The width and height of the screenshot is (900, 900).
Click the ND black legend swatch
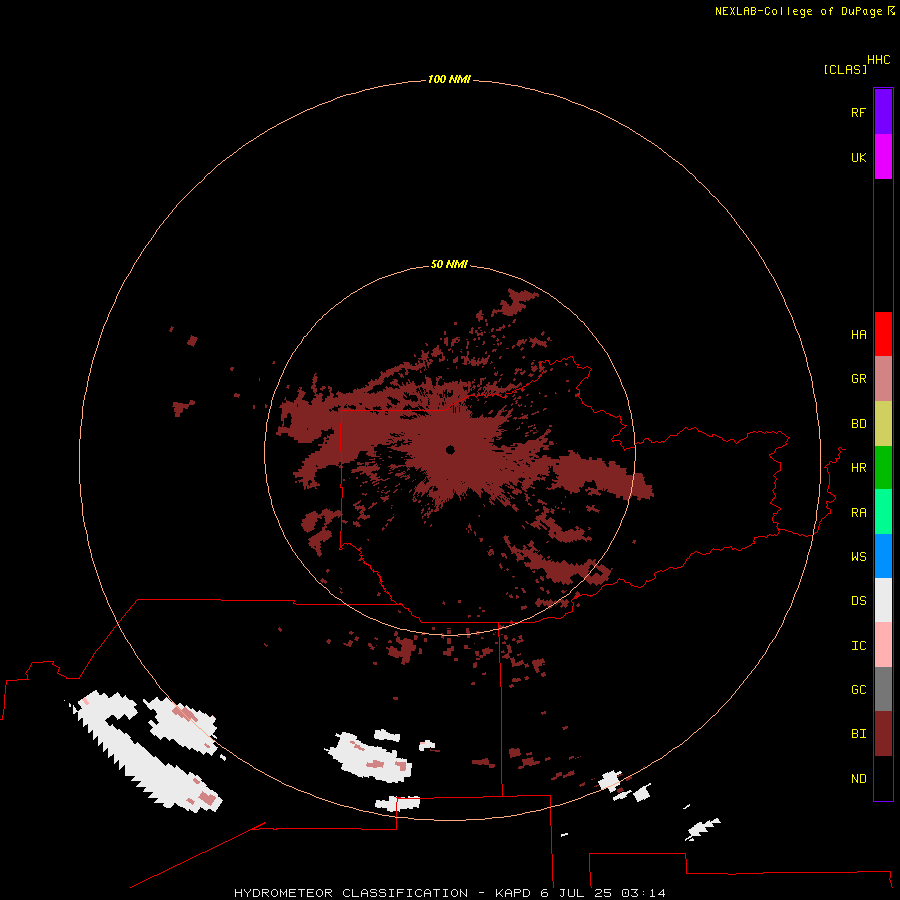click(883, 778)
